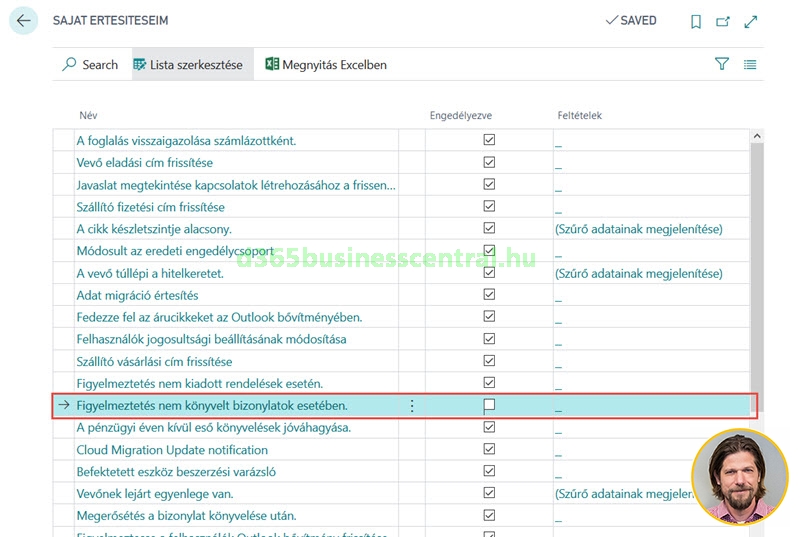Click Megnyitás Excelben toolbar item
This screenshot has width=800, height=537.
326,64
